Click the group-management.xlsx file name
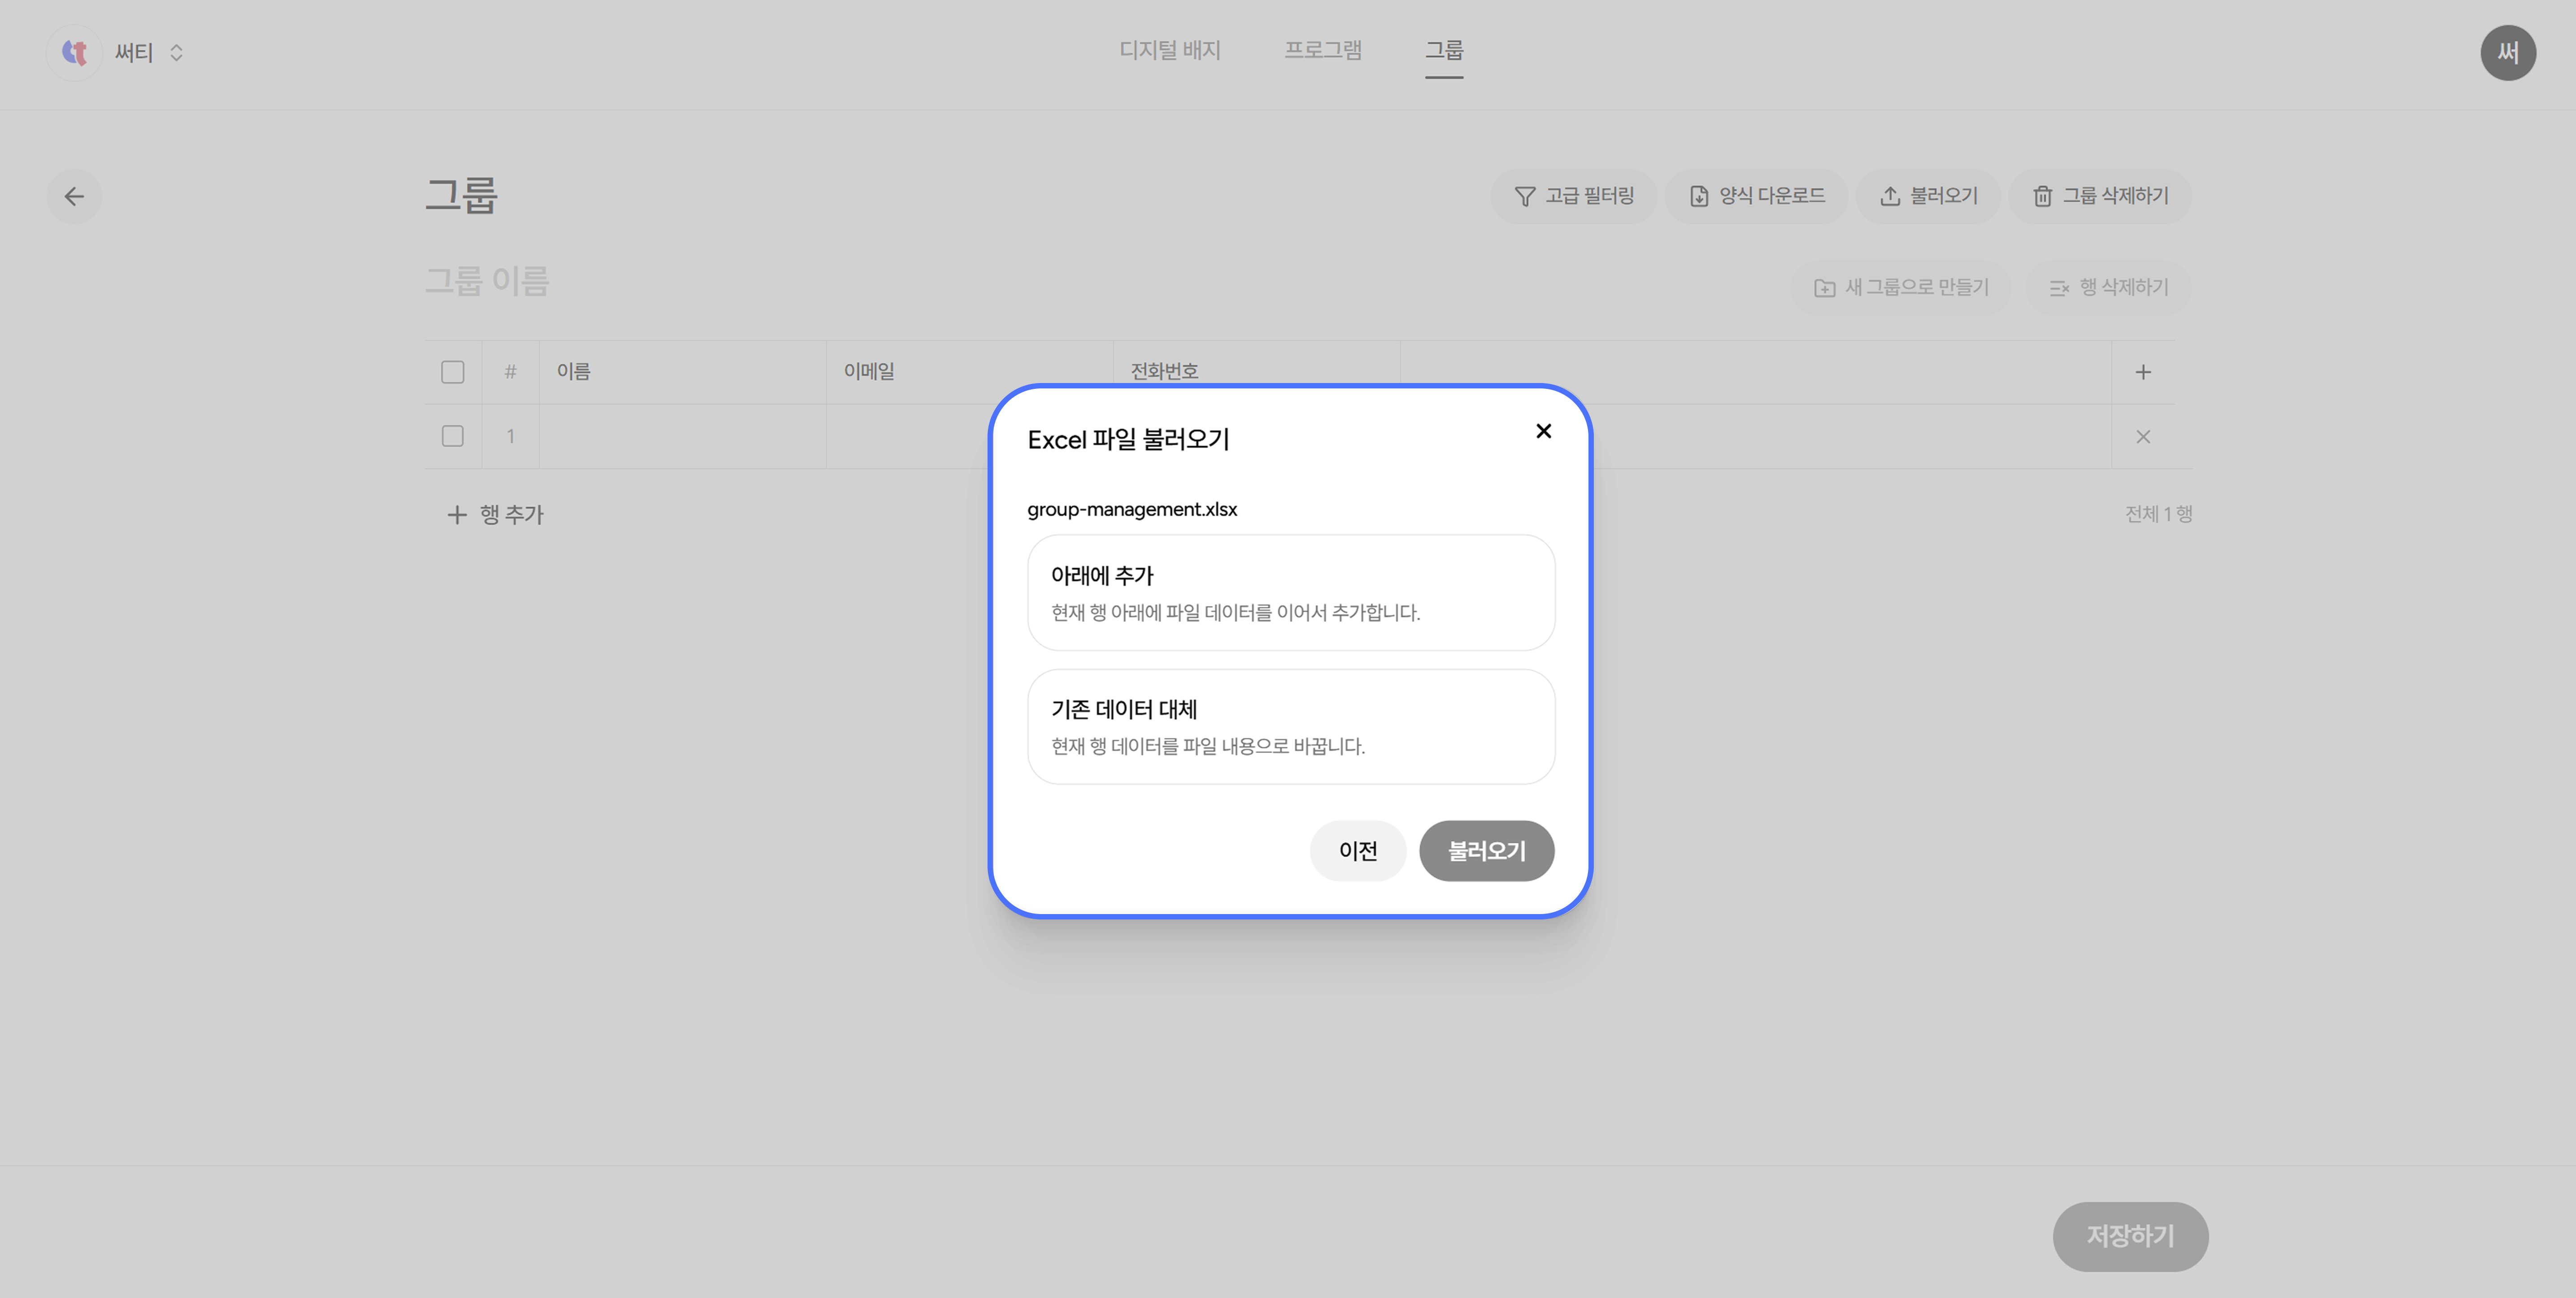The width and height of the screenshot is (2576, 1298). 1132,509
